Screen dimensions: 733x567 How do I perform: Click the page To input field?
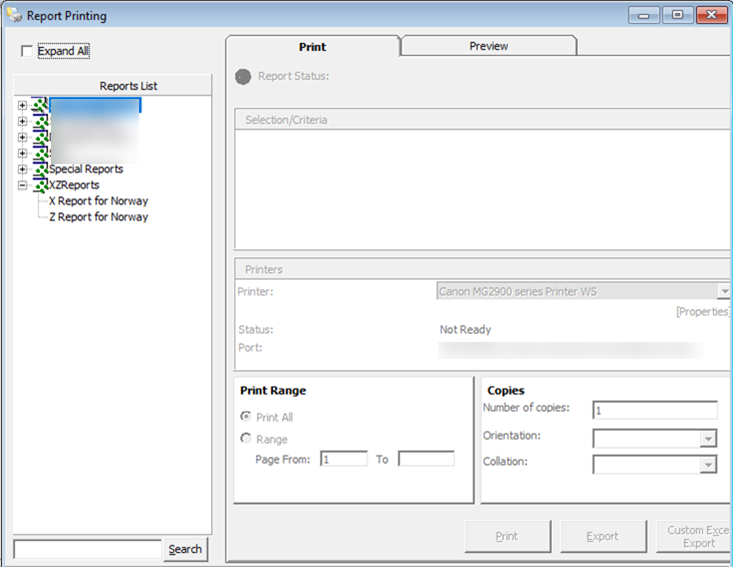click(x=426, y=459)
